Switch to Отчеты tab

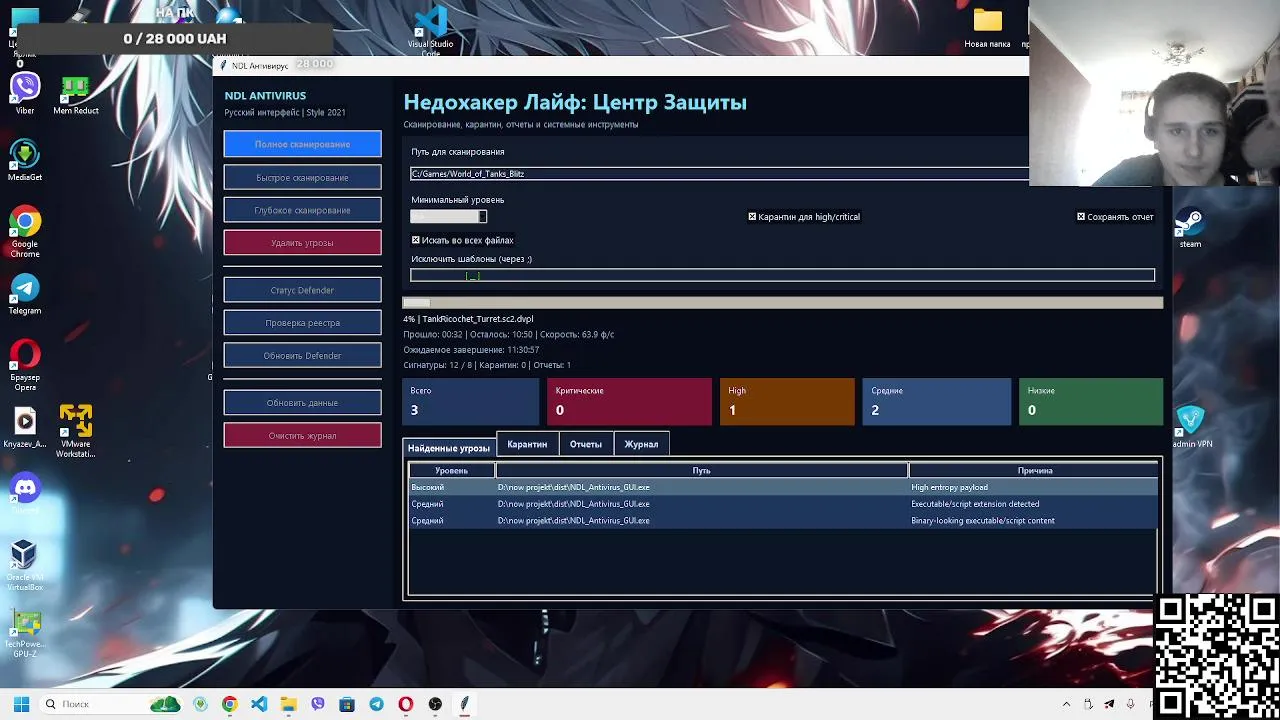tap(586, 444)
